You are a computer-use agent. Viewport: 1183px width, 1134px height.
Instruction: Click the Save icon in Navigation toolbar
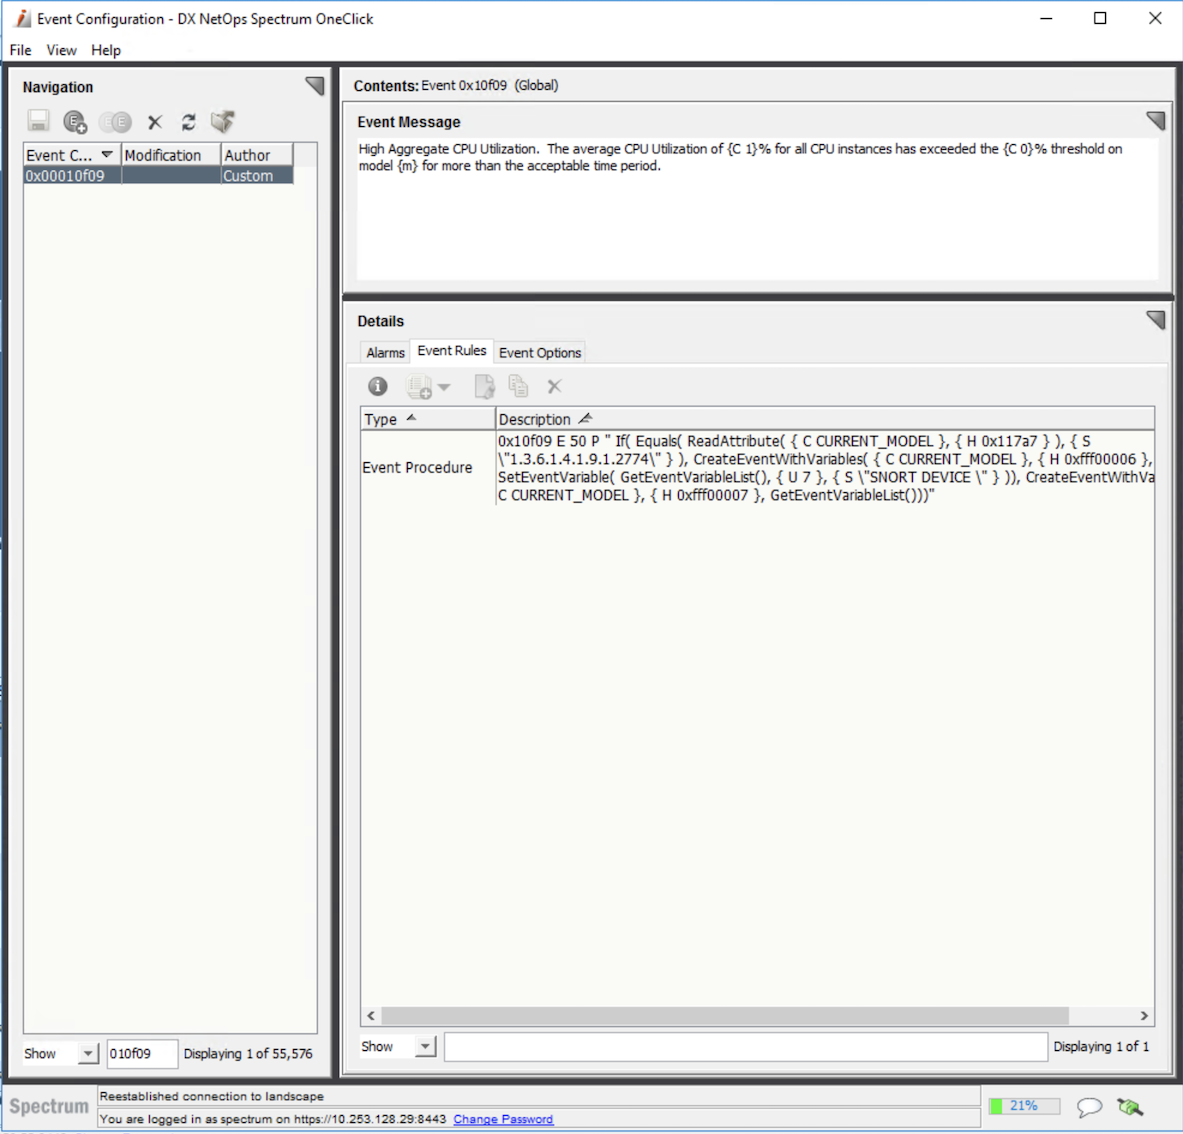click(x=38, y=121)
